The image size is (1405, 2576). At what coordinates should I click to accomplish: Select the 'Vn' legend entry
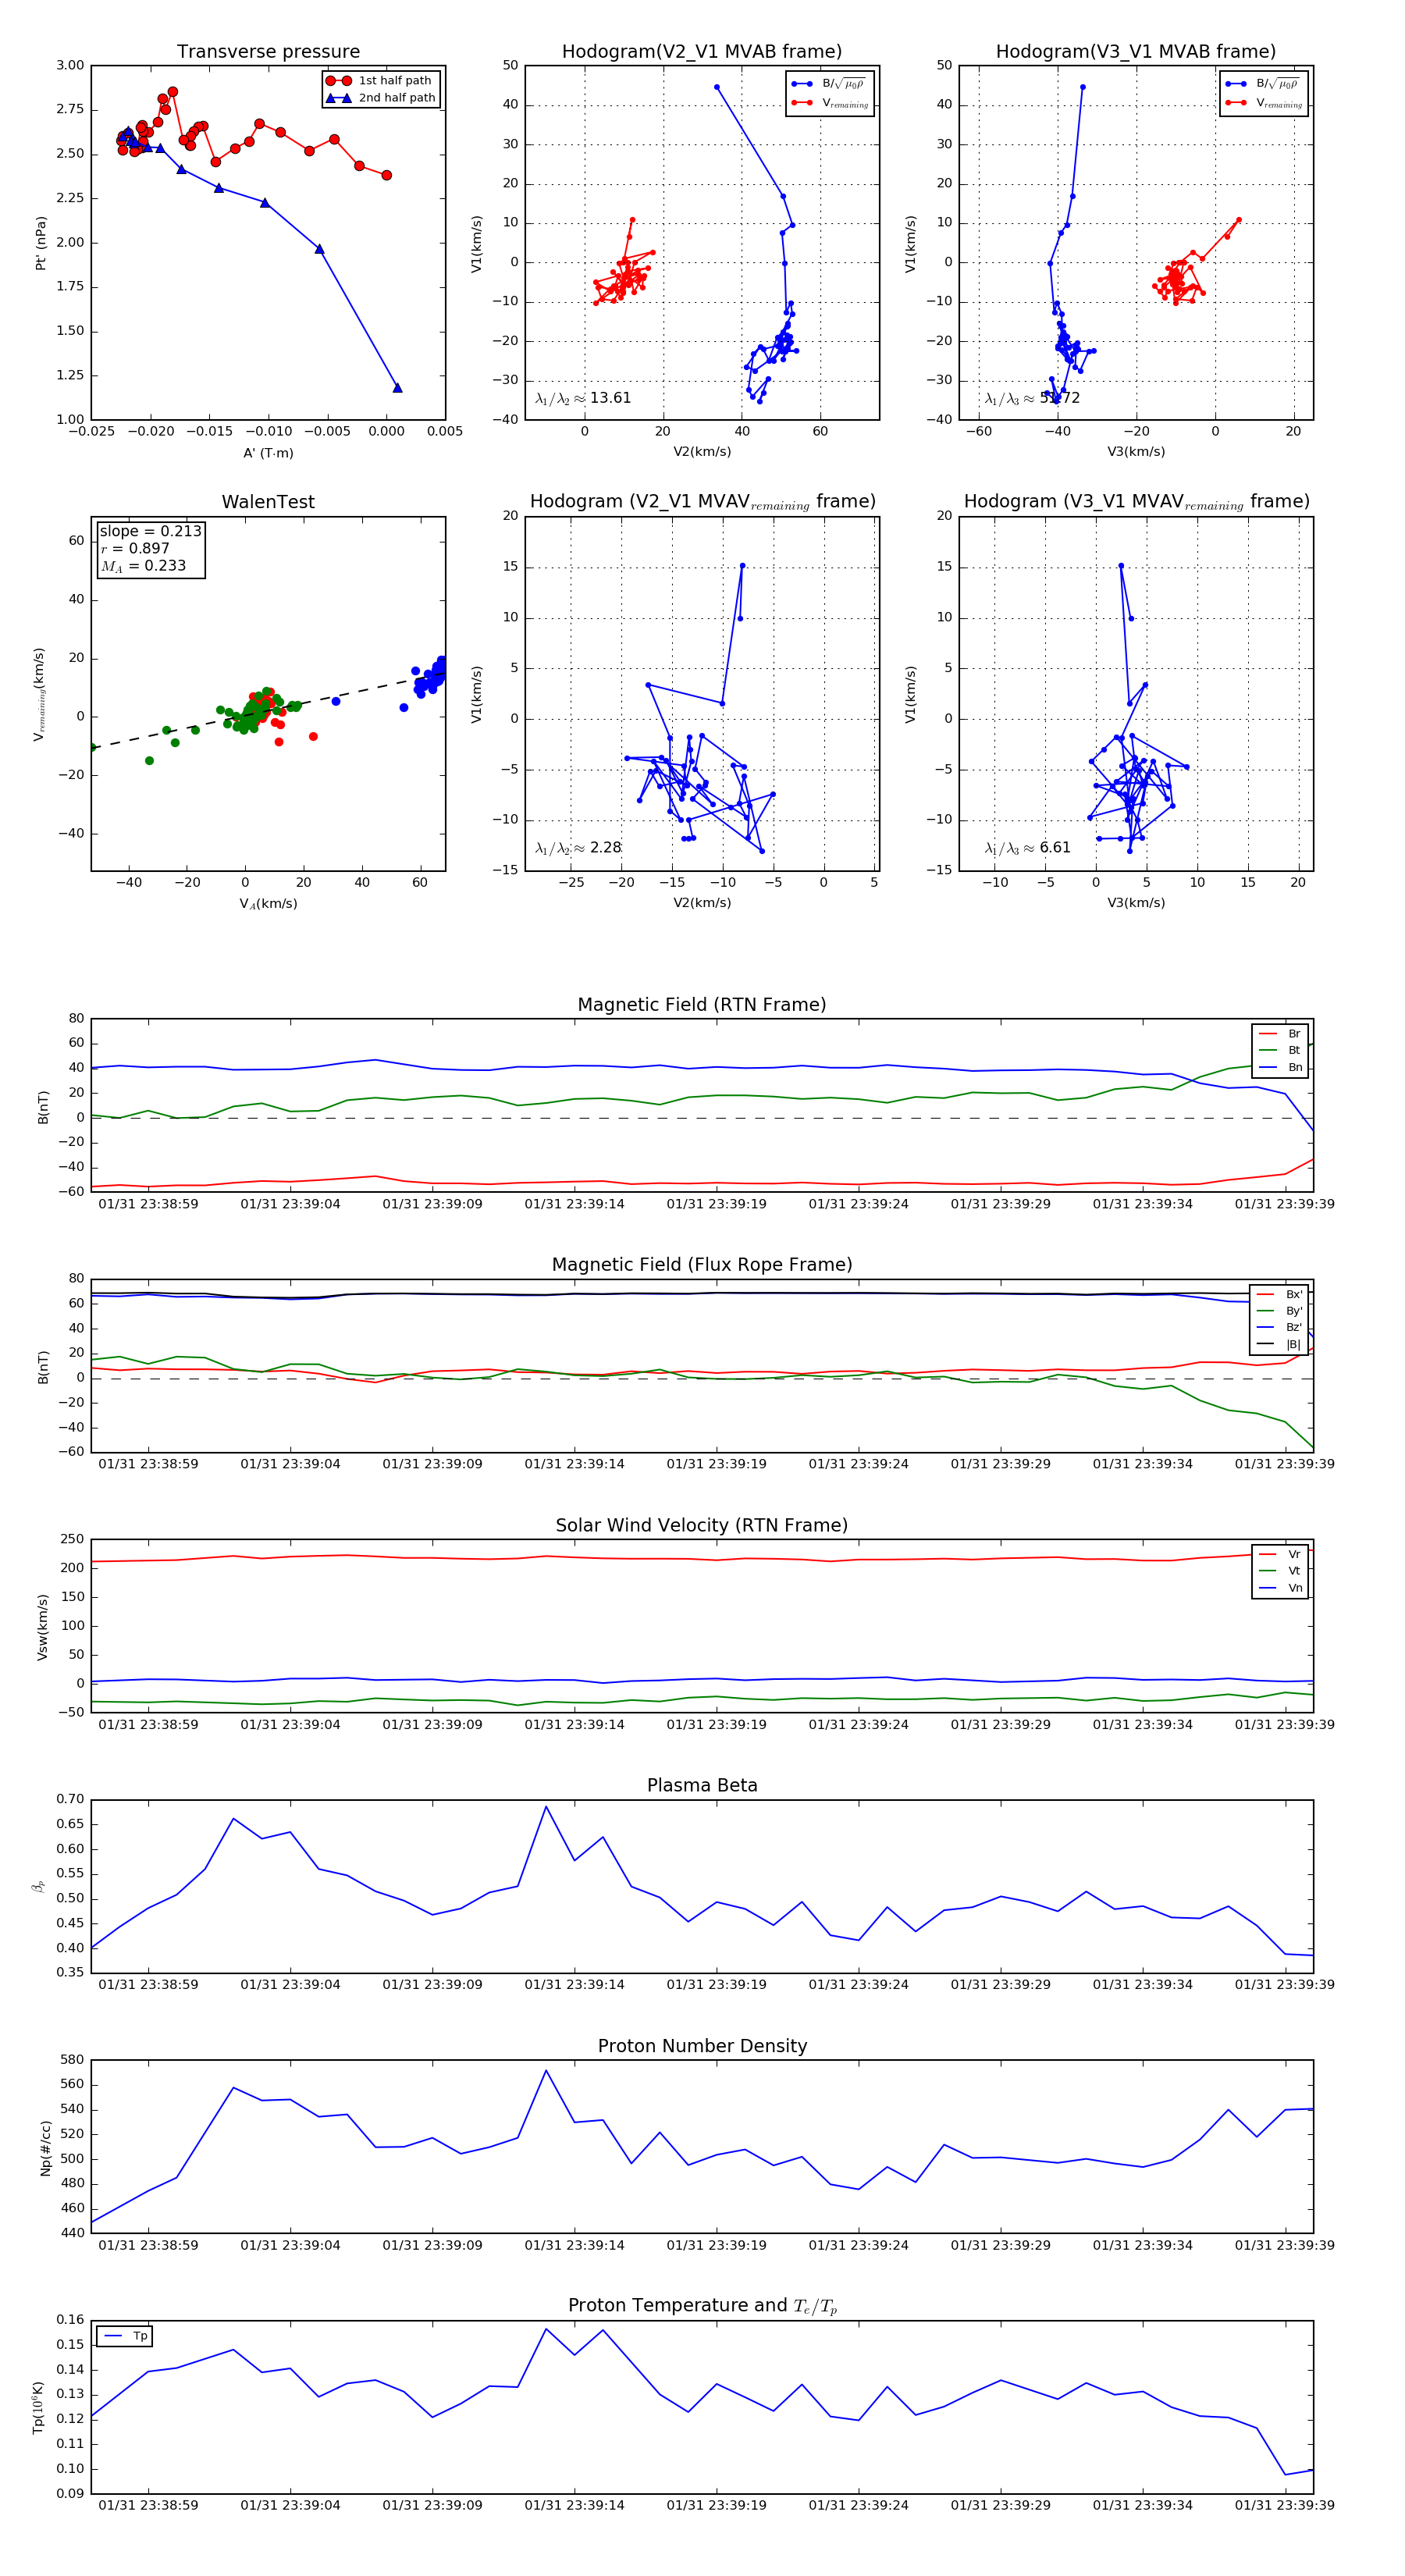tap(1280, 1588)
